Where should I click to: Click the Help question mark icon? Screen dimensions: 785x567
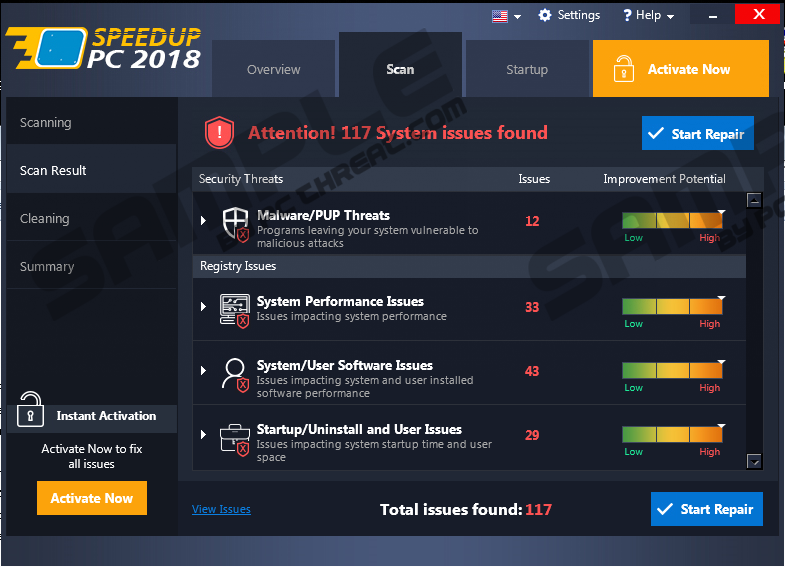tap(627, 16)
